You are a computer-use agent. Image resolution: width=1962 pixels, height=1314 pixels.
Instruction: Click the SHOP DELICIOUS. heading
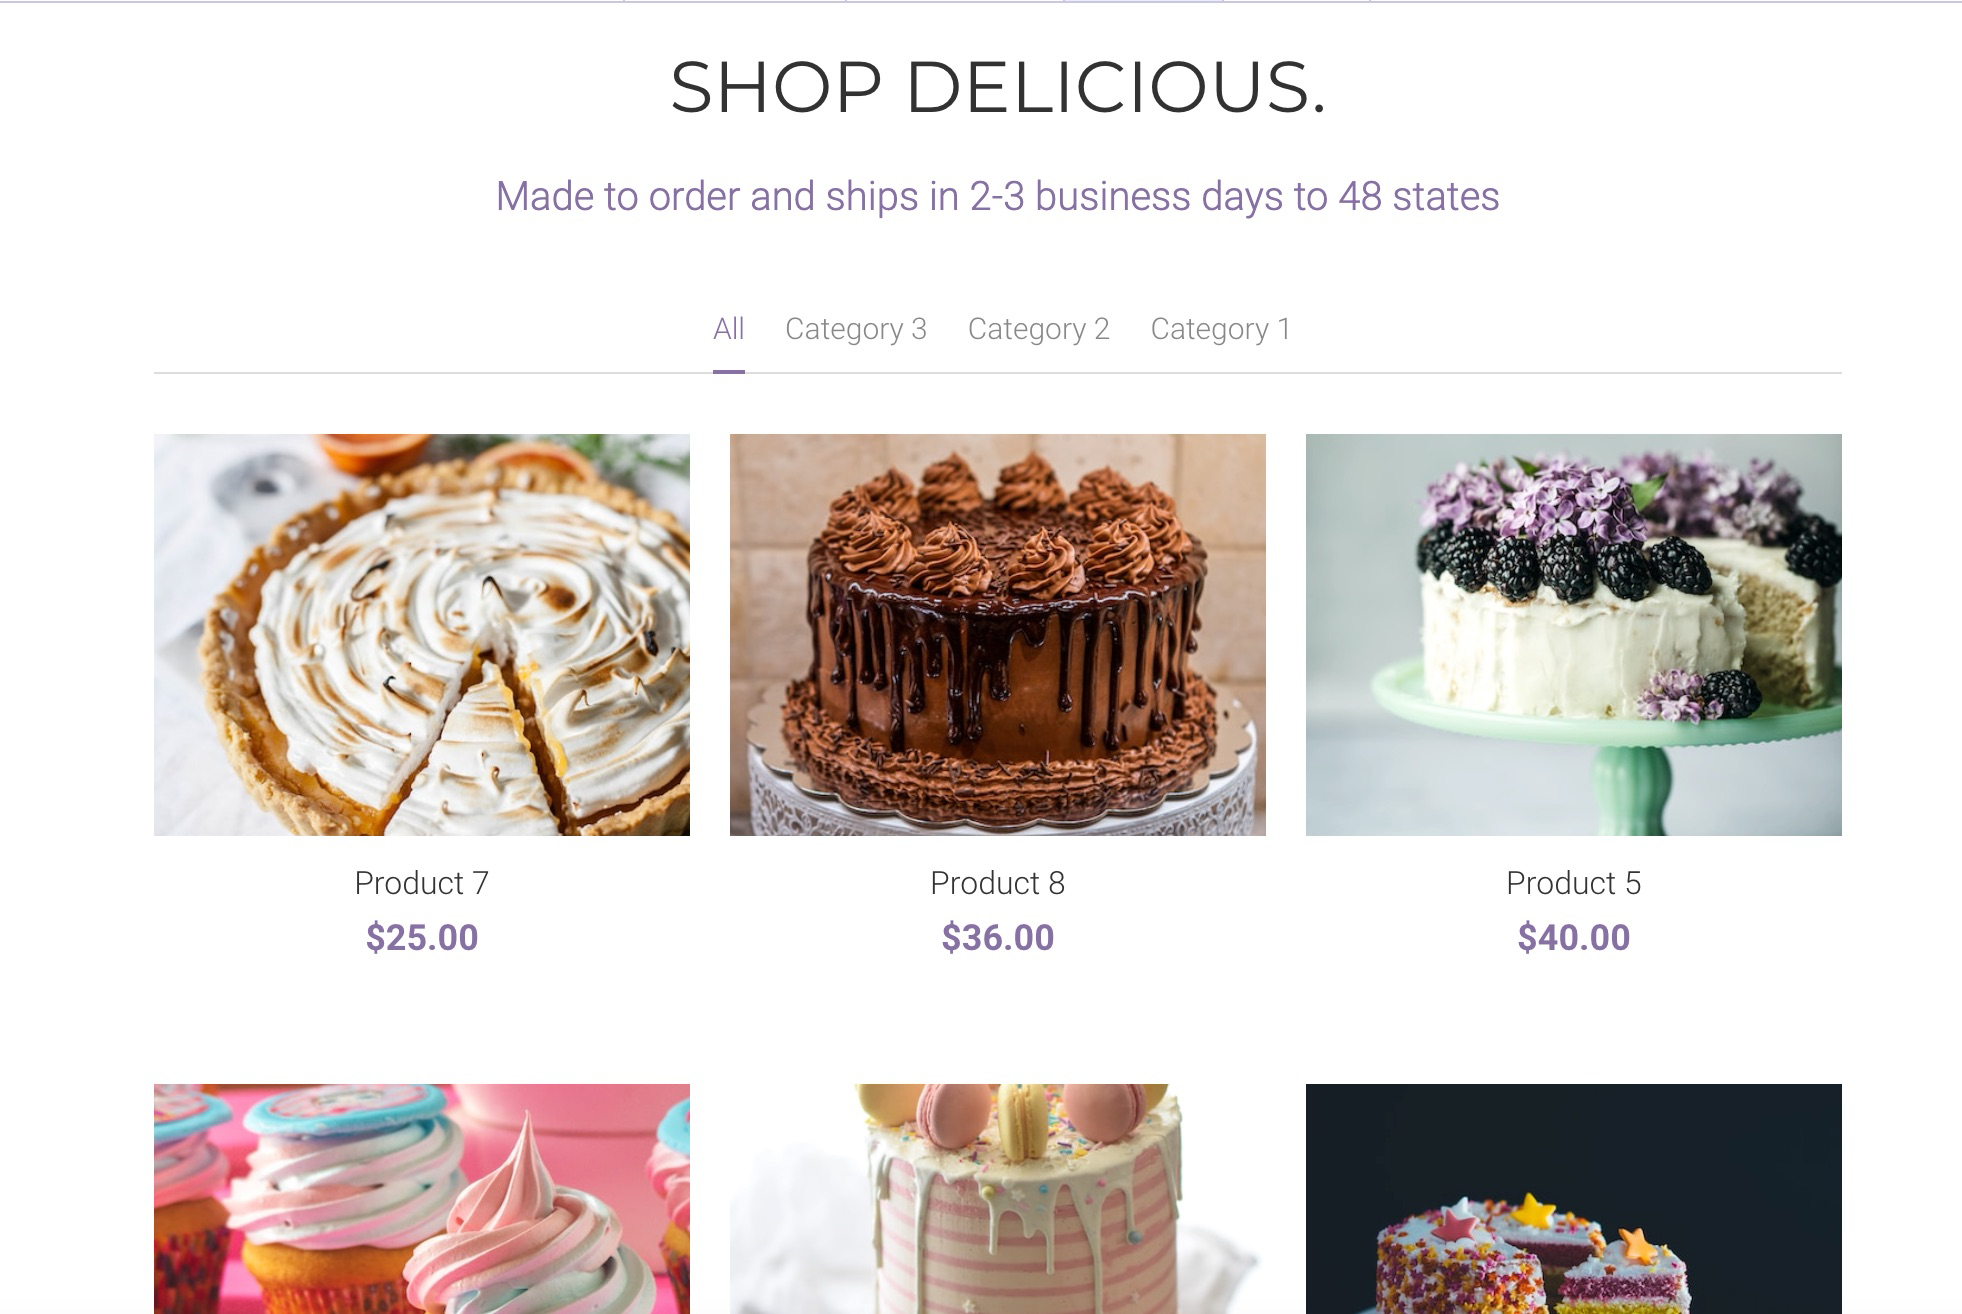(x=998, y=87)
